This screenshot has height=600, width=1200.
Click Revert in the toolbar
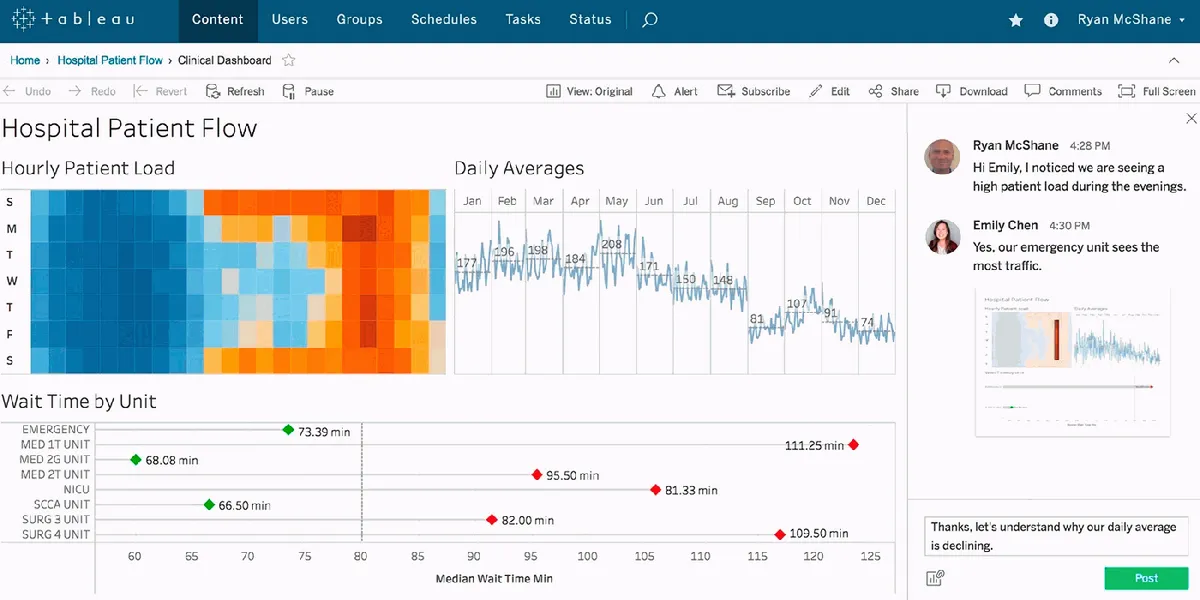point(160,91)
